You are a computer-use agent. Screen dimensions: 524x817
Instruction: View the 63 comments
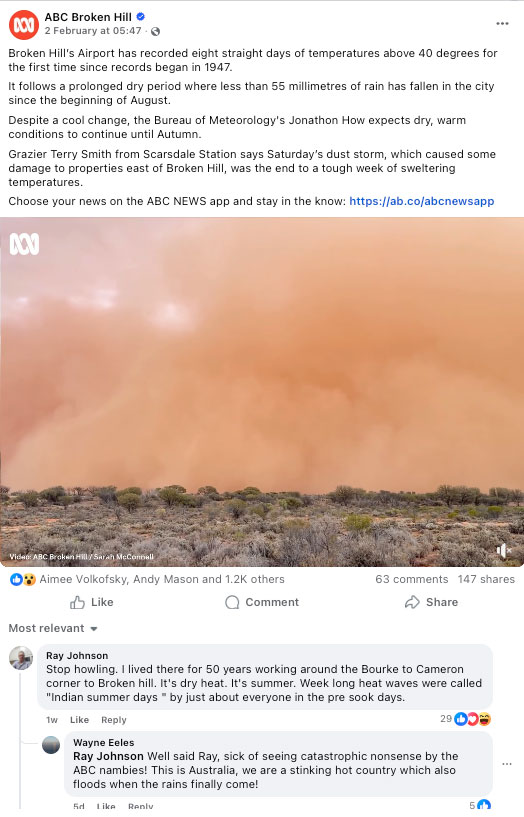pyautogui.click(x=411, y=579)
